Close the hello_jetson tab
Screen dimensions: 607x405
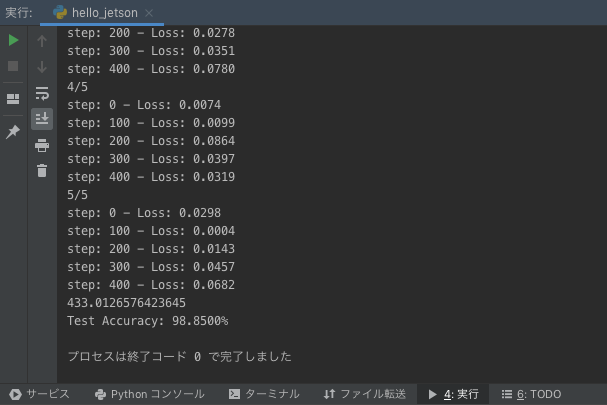pyautogui.click(x=149, y=13)
